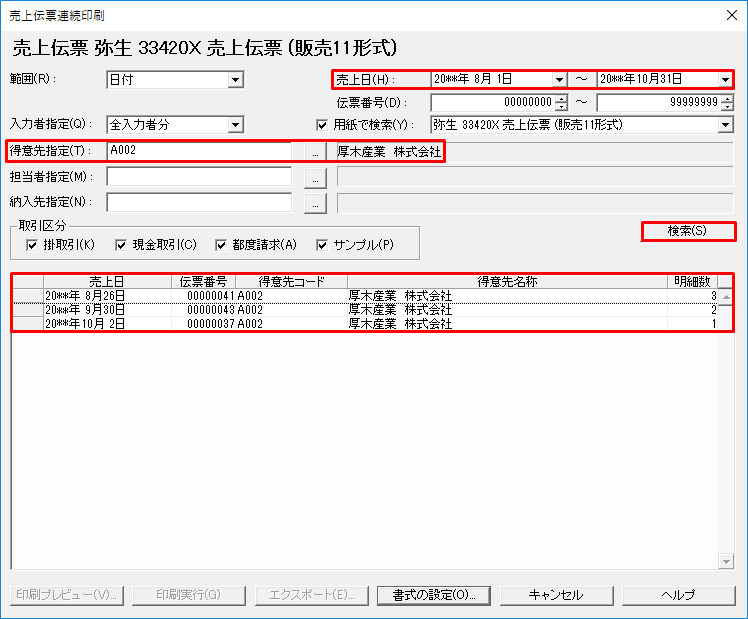
Task: Select the row with slip 00000043
Action: click(x=365, y=310)
